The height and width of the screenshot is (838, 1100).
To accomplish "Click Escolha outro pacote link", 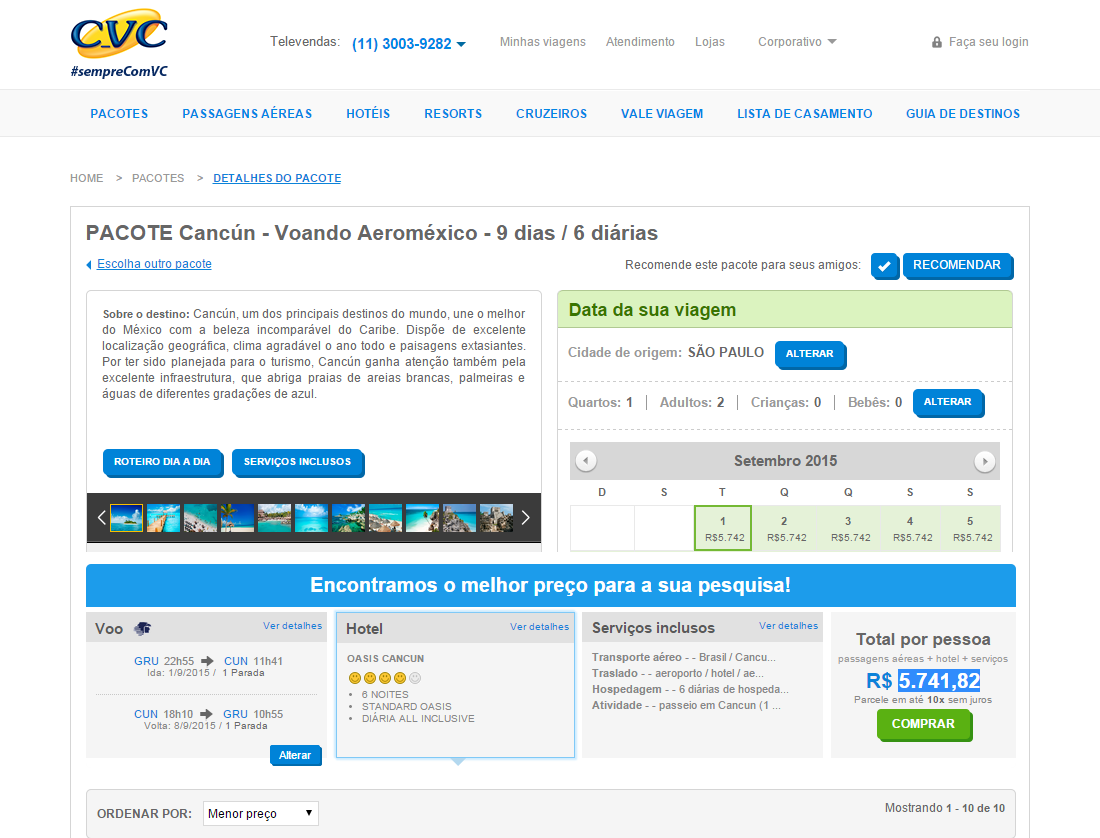I will coord(154,264).
